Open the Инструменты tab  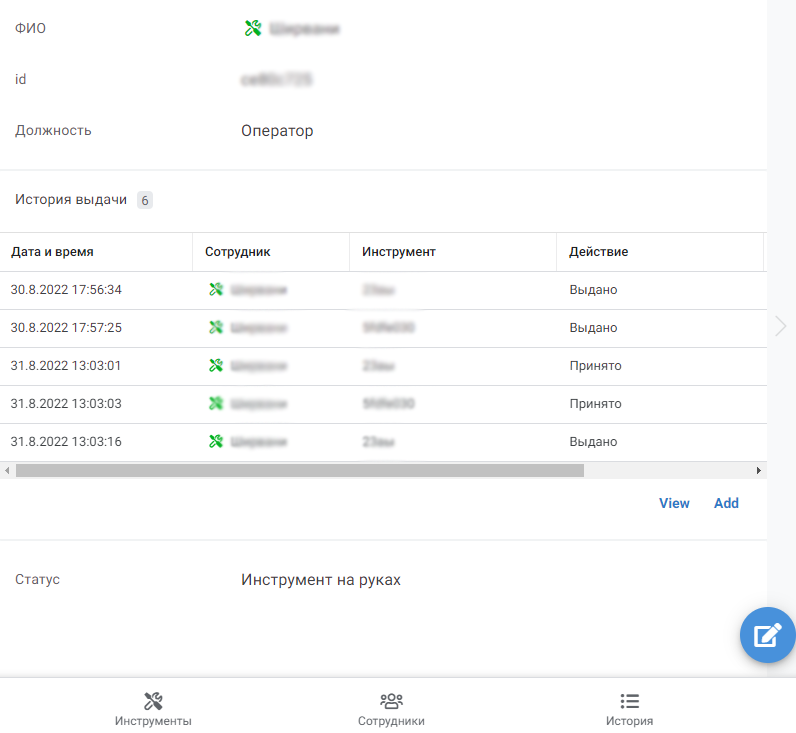coord(153,709)
